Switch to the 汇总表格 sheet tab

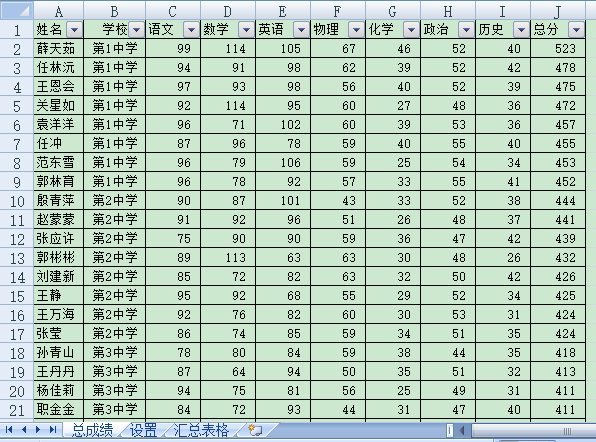[201, 430]
